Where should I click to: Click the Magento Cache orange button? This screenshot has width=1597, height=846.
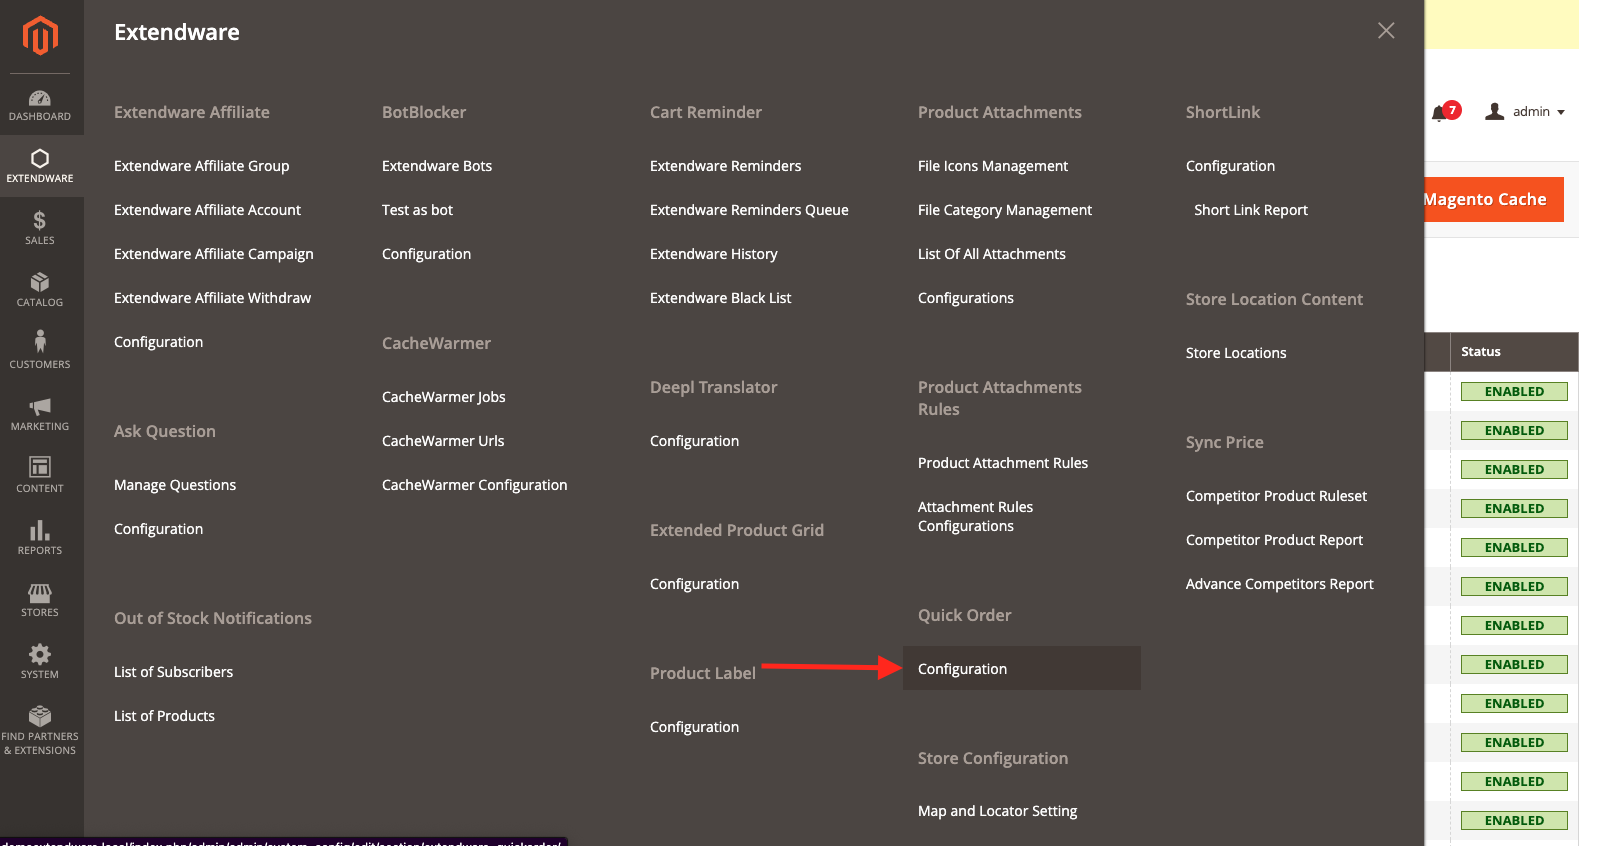pyautogui.click(x=1490, y=200)
